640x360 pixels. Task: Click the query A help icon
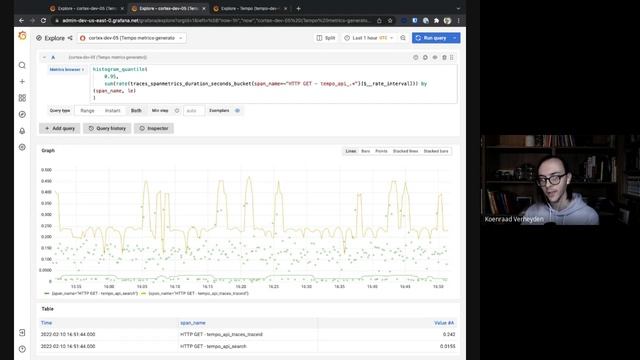(x=416, y=58)
